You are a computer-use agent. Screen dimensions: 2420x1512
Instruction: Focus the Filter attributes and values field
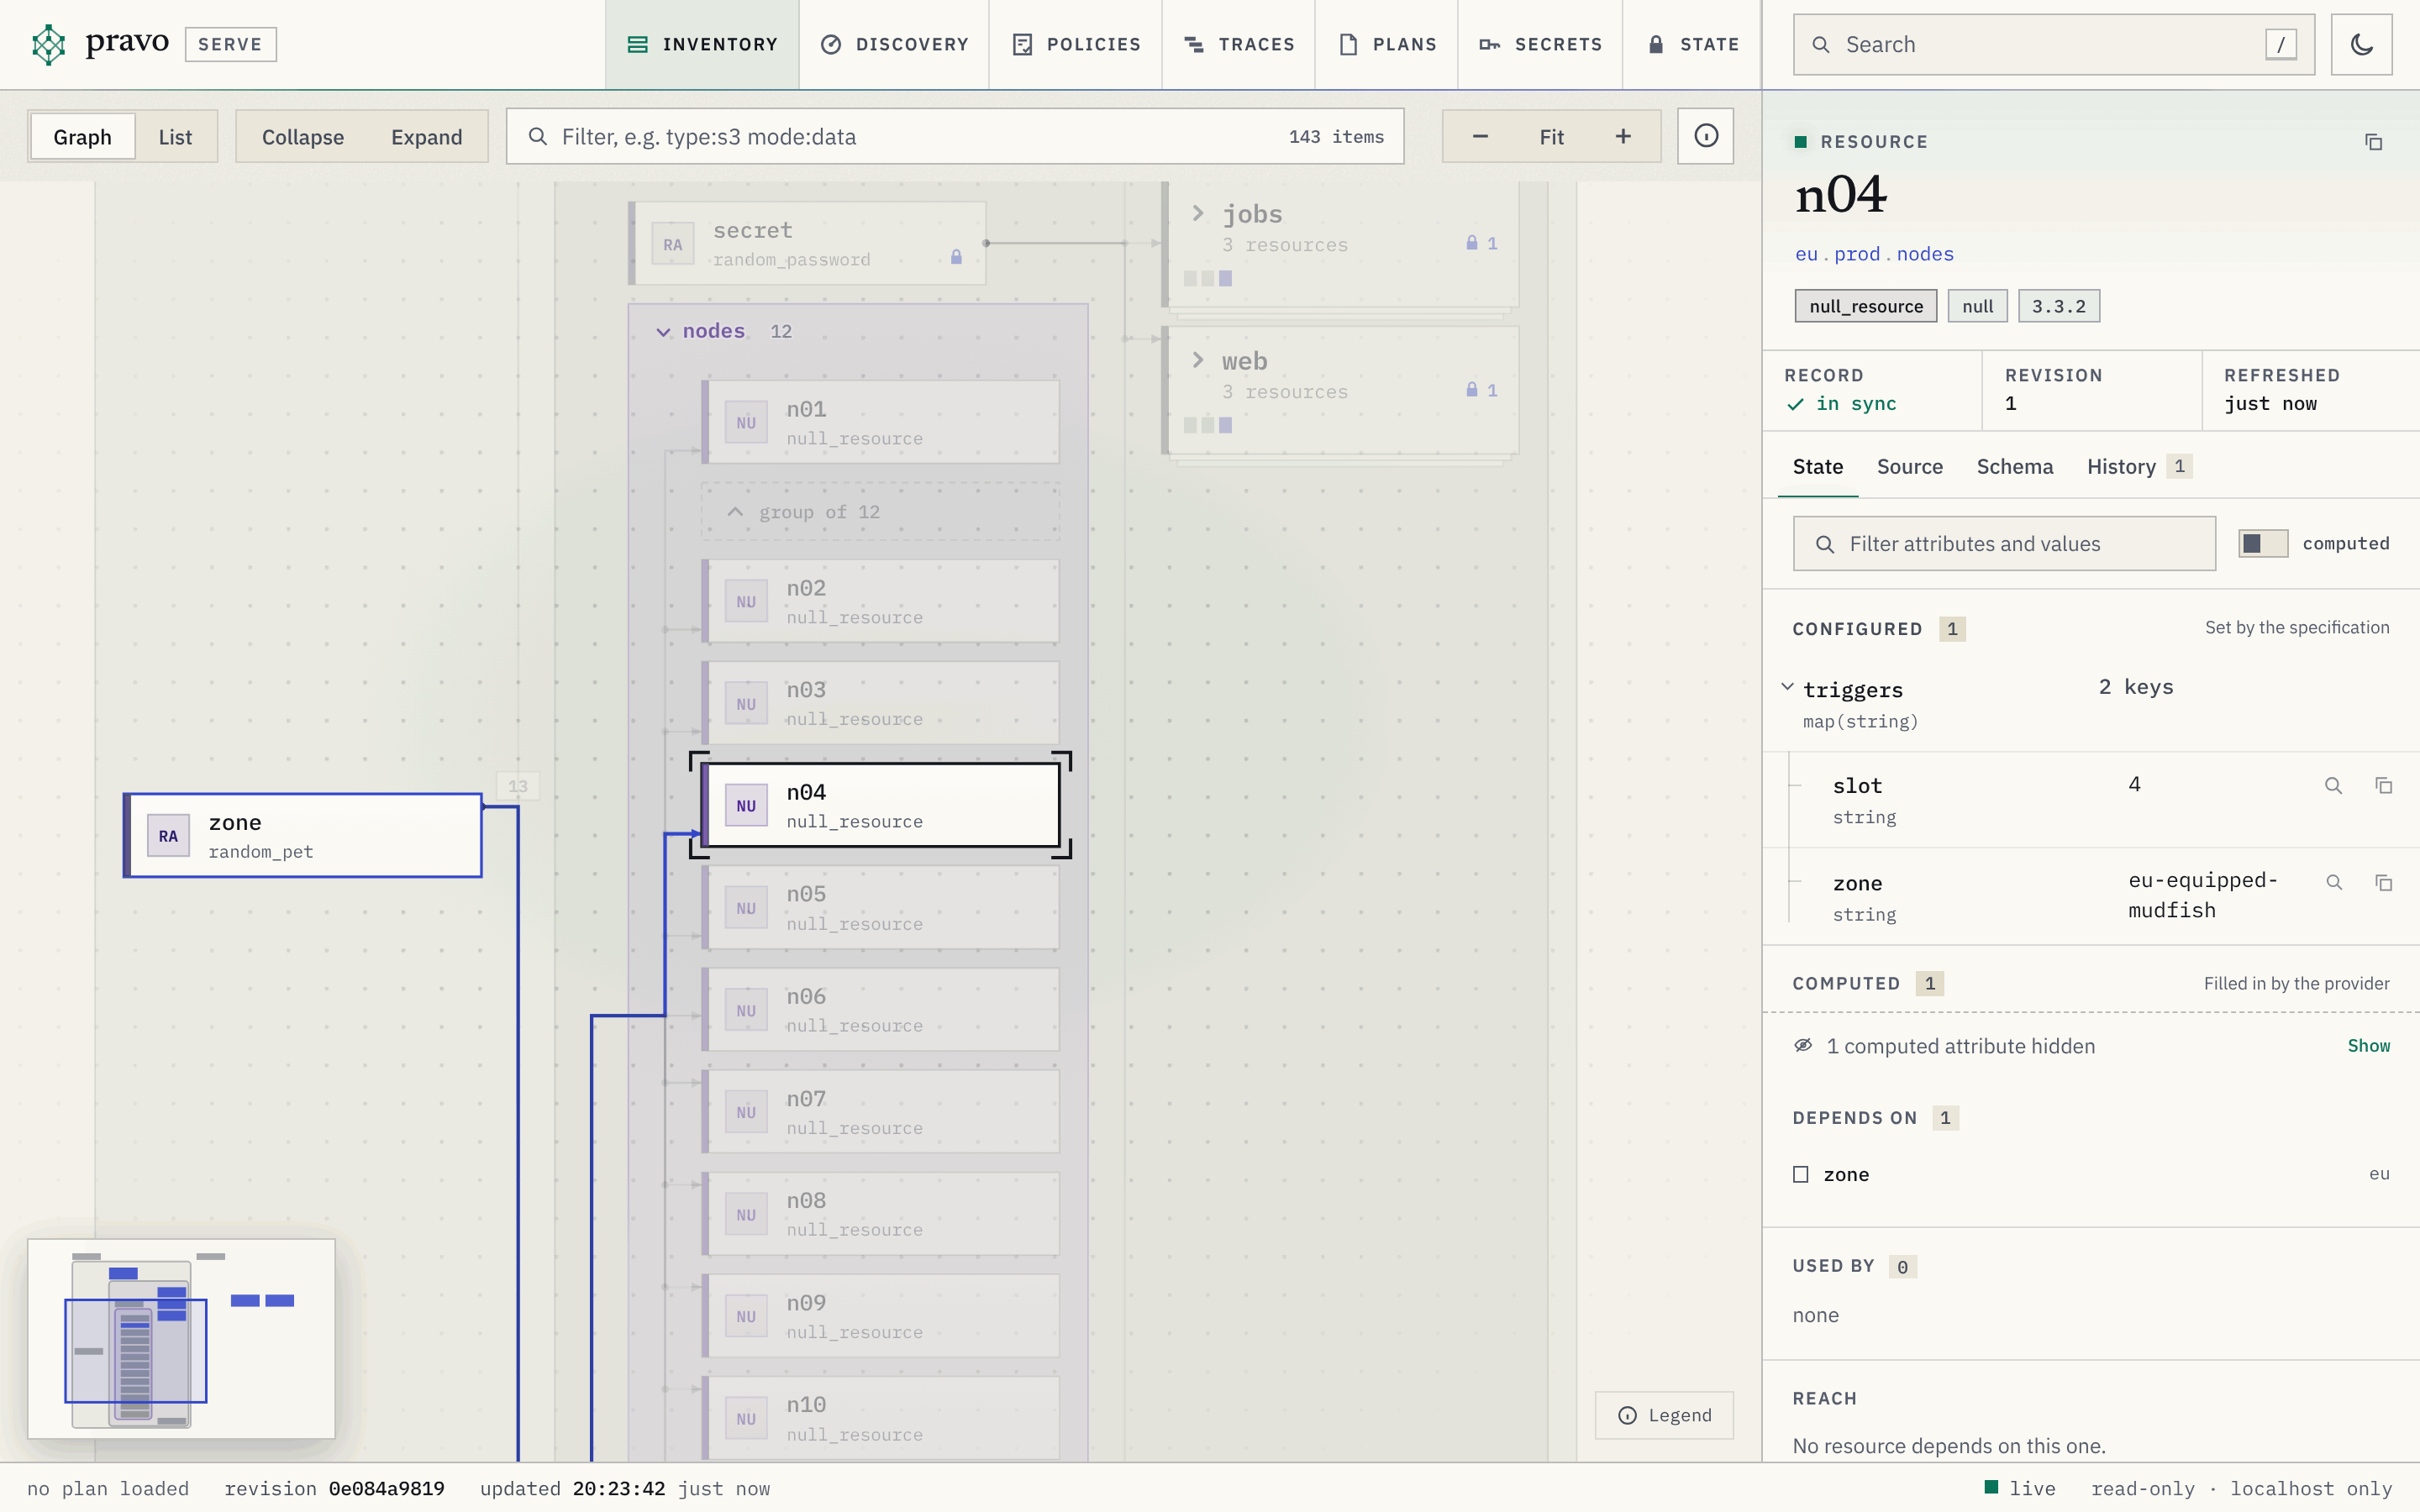point(2004,543)
